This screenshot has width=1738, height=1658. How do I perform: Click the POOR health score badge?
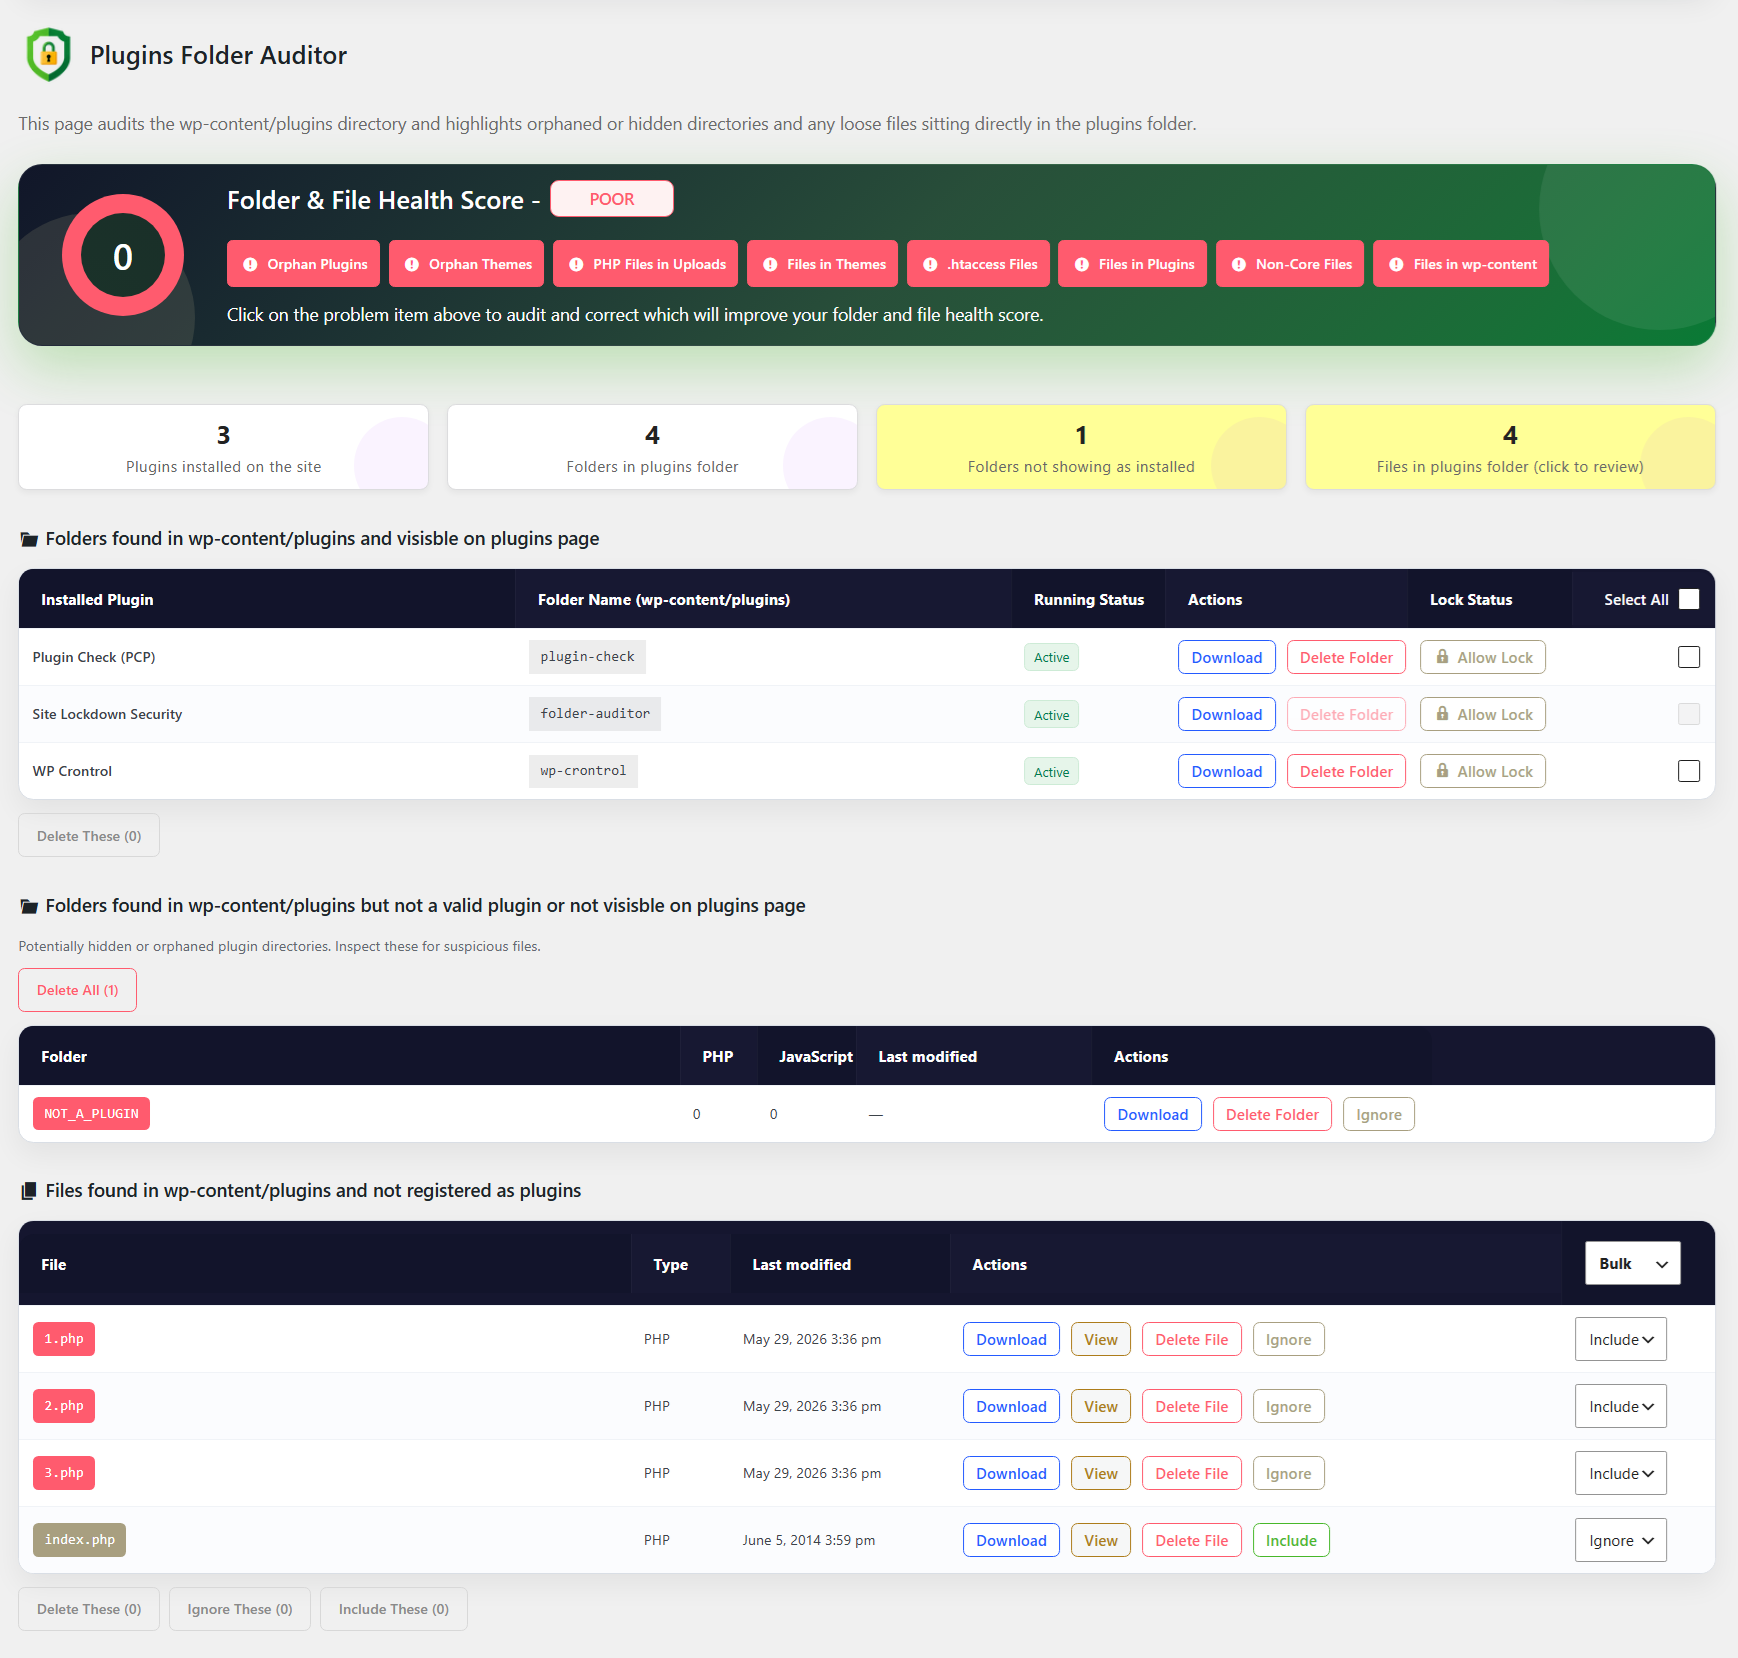click(x=612, y=199)
